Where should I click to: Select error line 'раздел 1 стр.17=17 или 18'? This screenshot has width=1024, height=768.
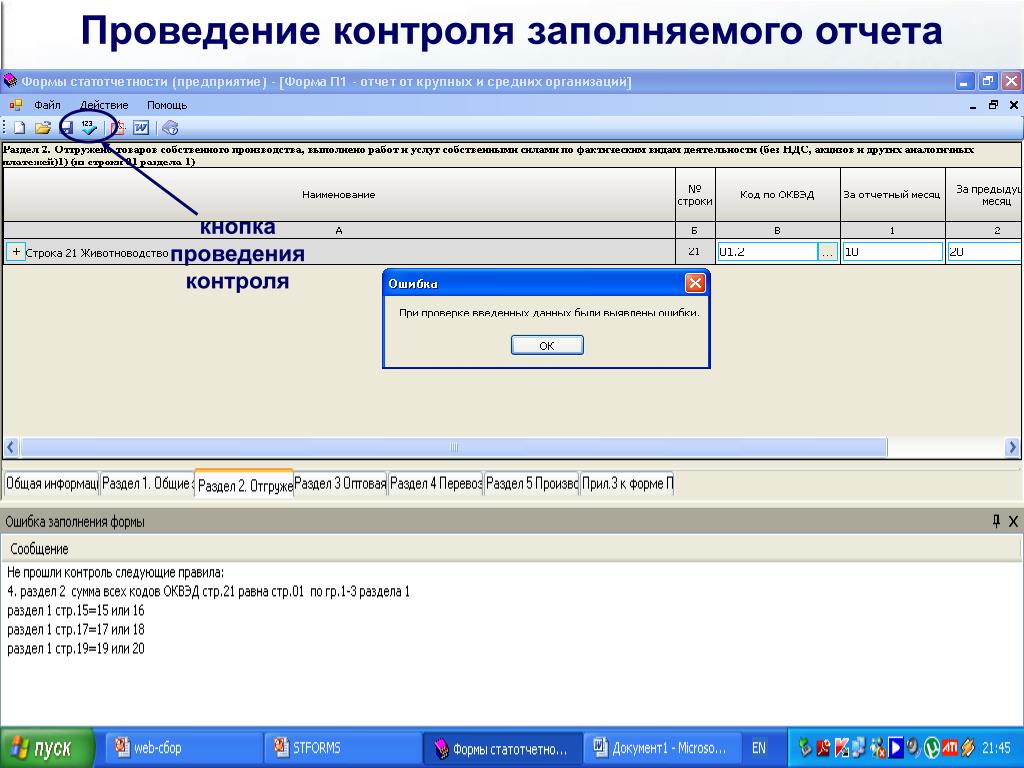(76, 630)
